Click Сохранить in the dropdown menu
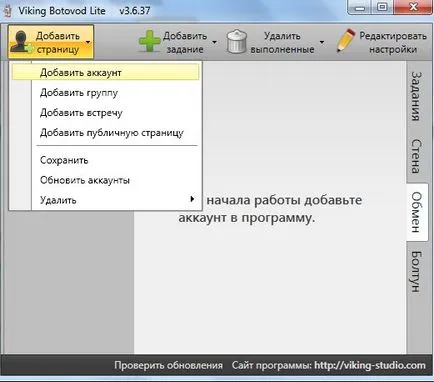434x382 pixels. [x=105, y=160]
